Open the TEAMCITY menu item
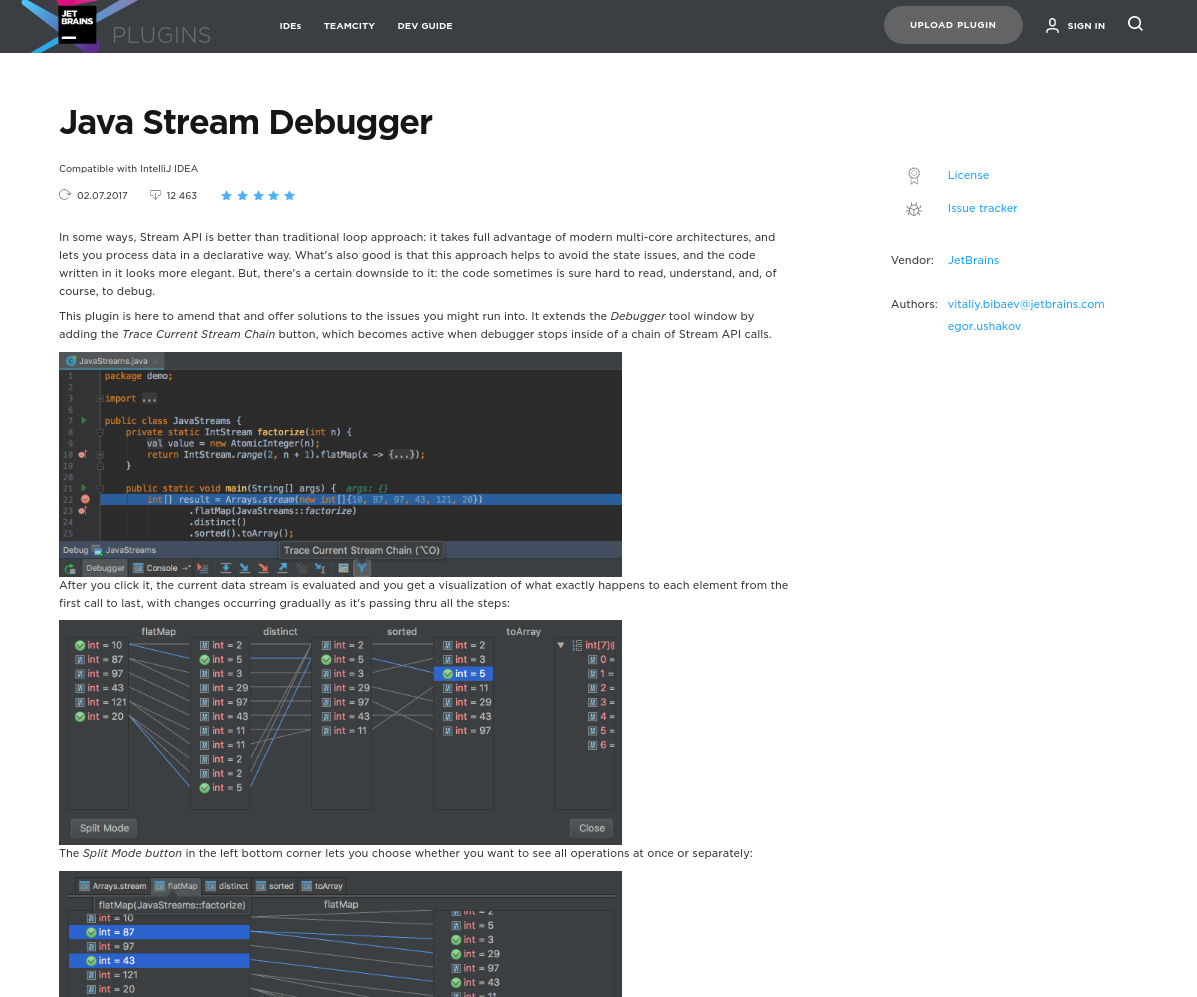 tap(349, 26)
